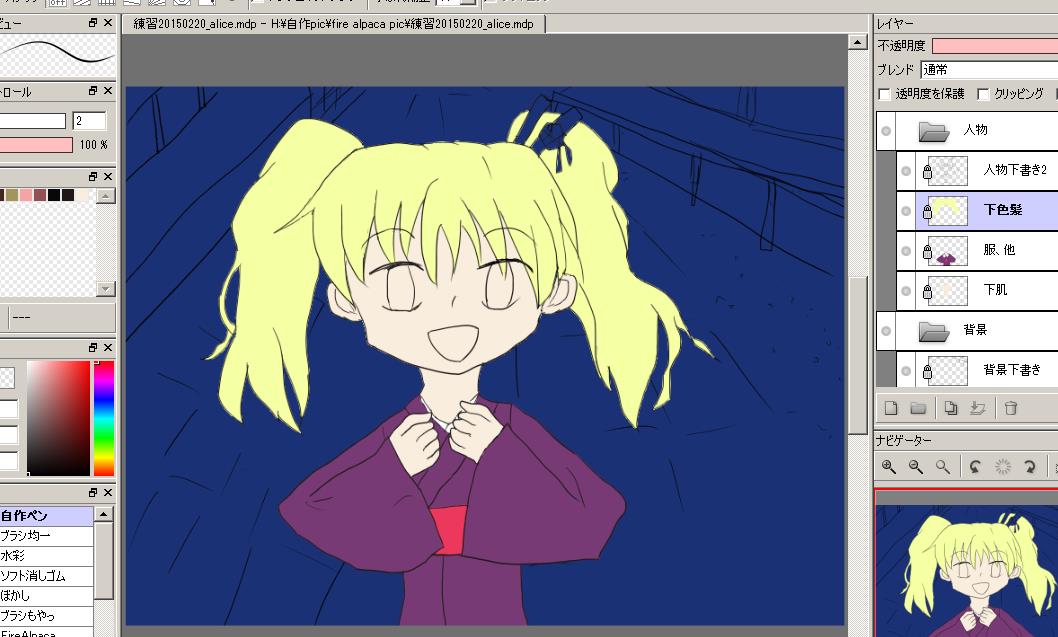Delete layer using the trash icon
The width and height of the screenshot is (1058, 637).
coord(1010,408)
